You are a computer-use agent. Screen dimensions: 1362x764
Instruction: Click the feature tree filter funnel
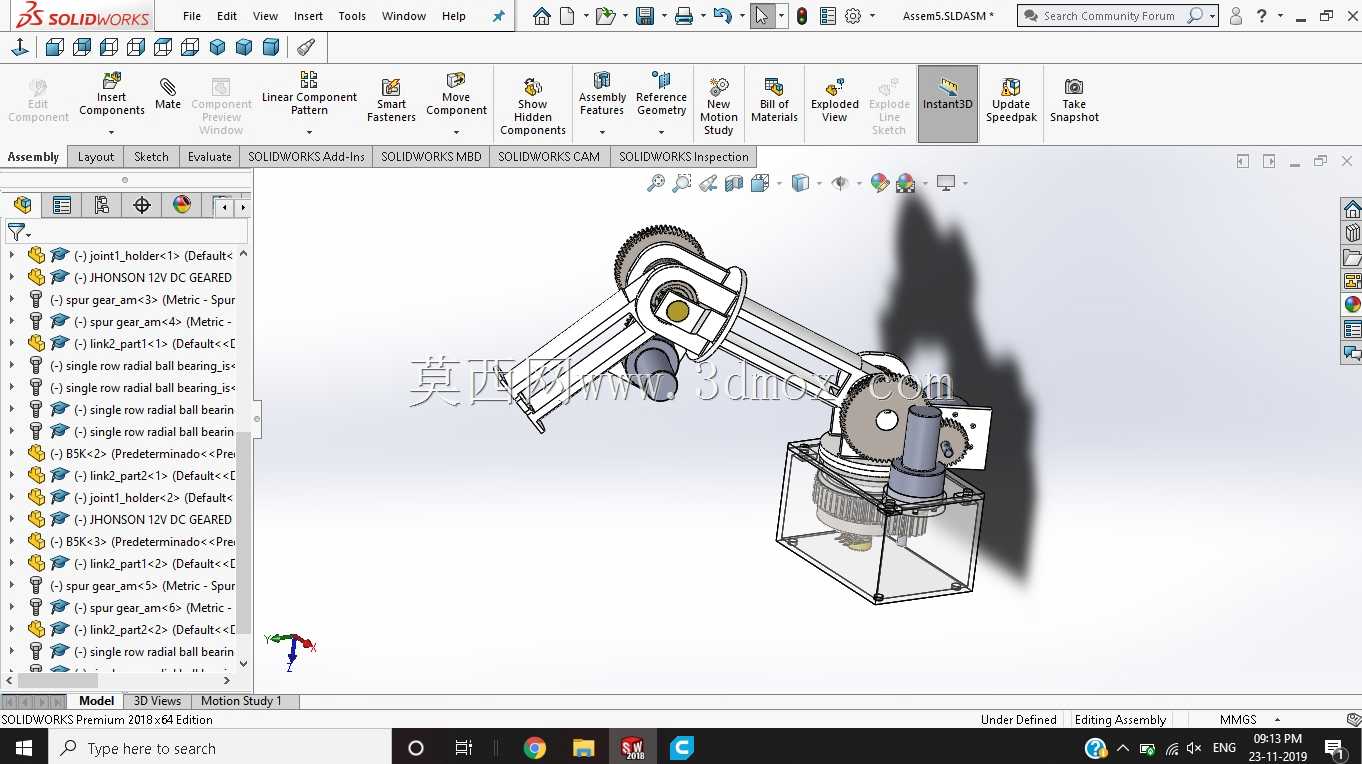15,232
